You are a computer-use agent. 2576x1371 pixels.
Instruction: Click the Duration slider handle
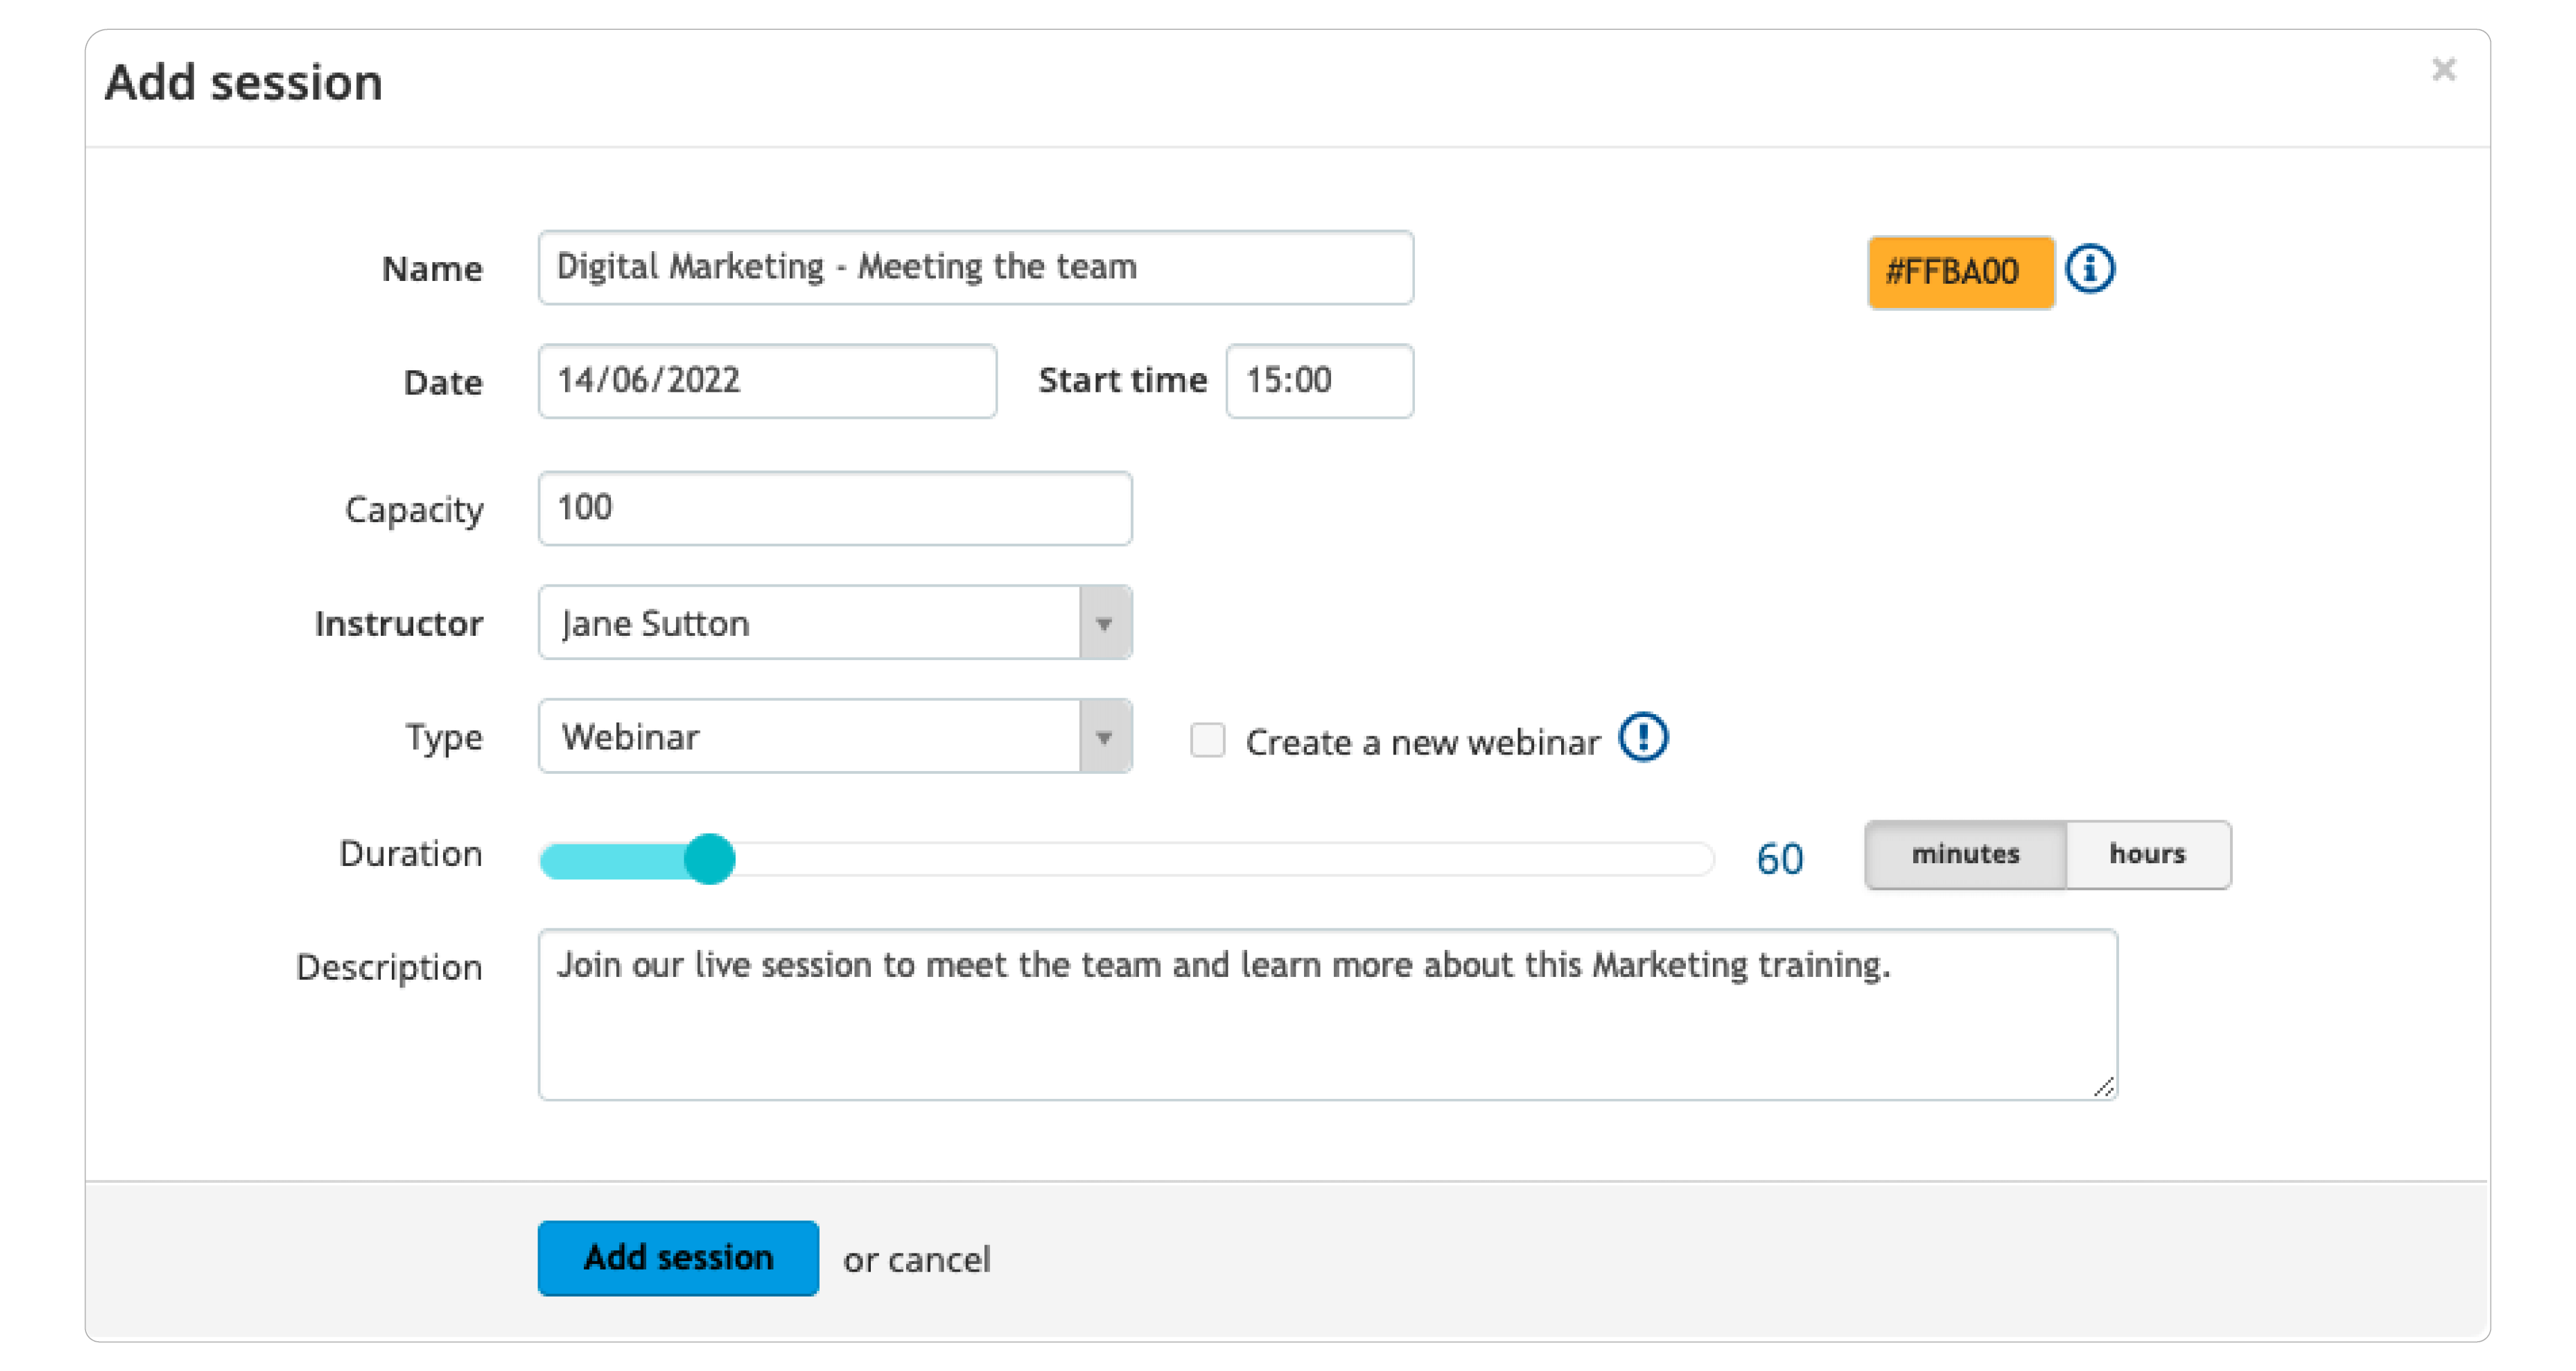tap(710, 859)
